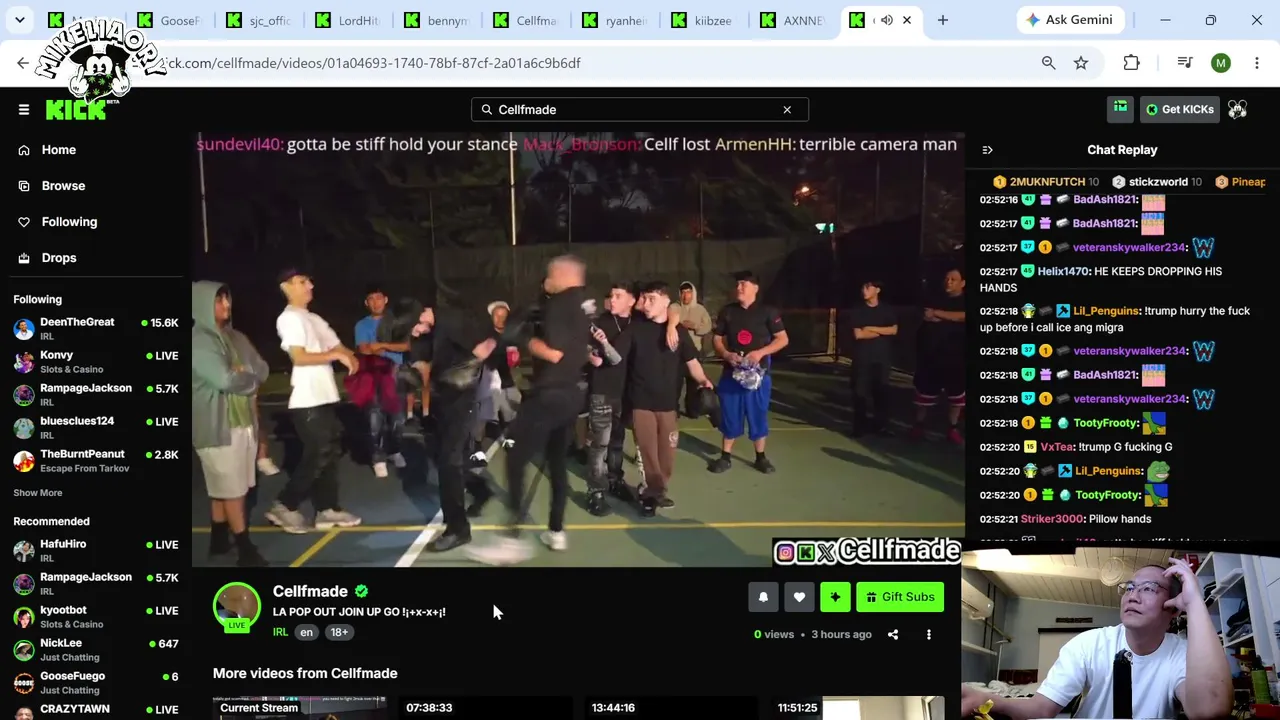This screenshot has height=720, width=1280.
Task: Switch to the GooseF browser tab
Action: tap(172, 20)
